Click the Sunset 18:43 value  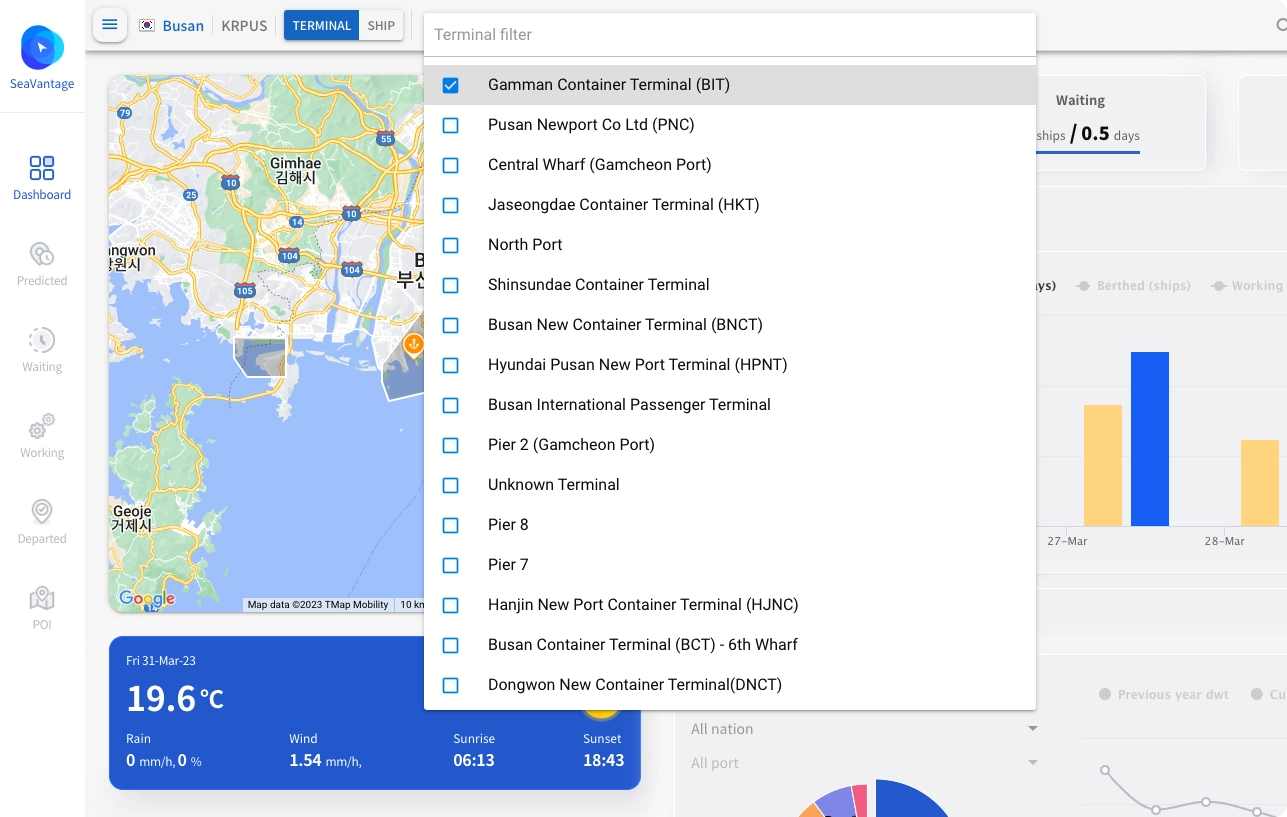603,760
